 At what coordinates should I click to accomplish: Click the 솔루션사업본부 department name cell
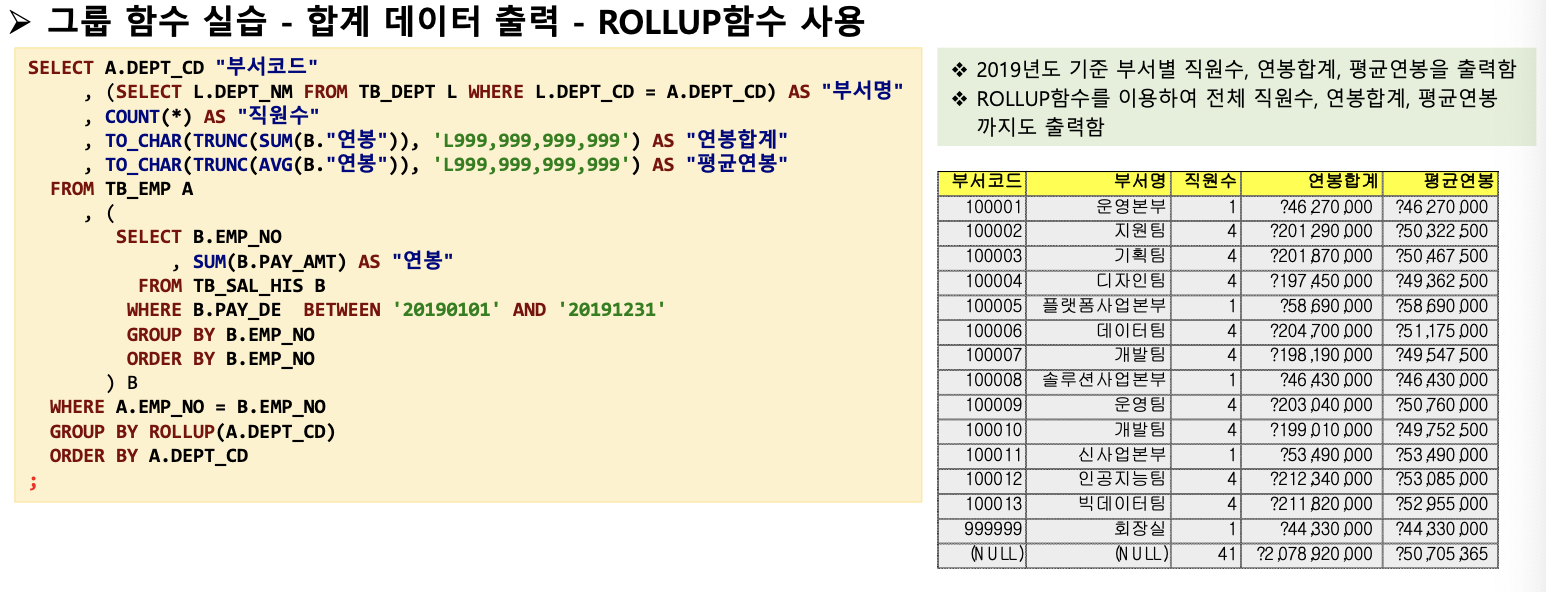tap(1098, 381)
